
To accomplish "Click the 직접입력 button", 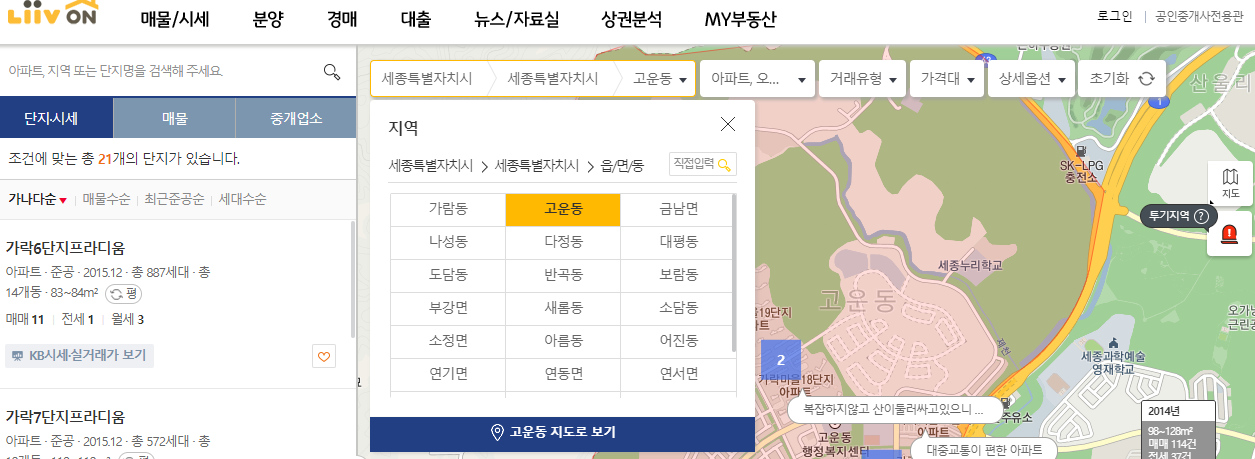I will [703, 164].
